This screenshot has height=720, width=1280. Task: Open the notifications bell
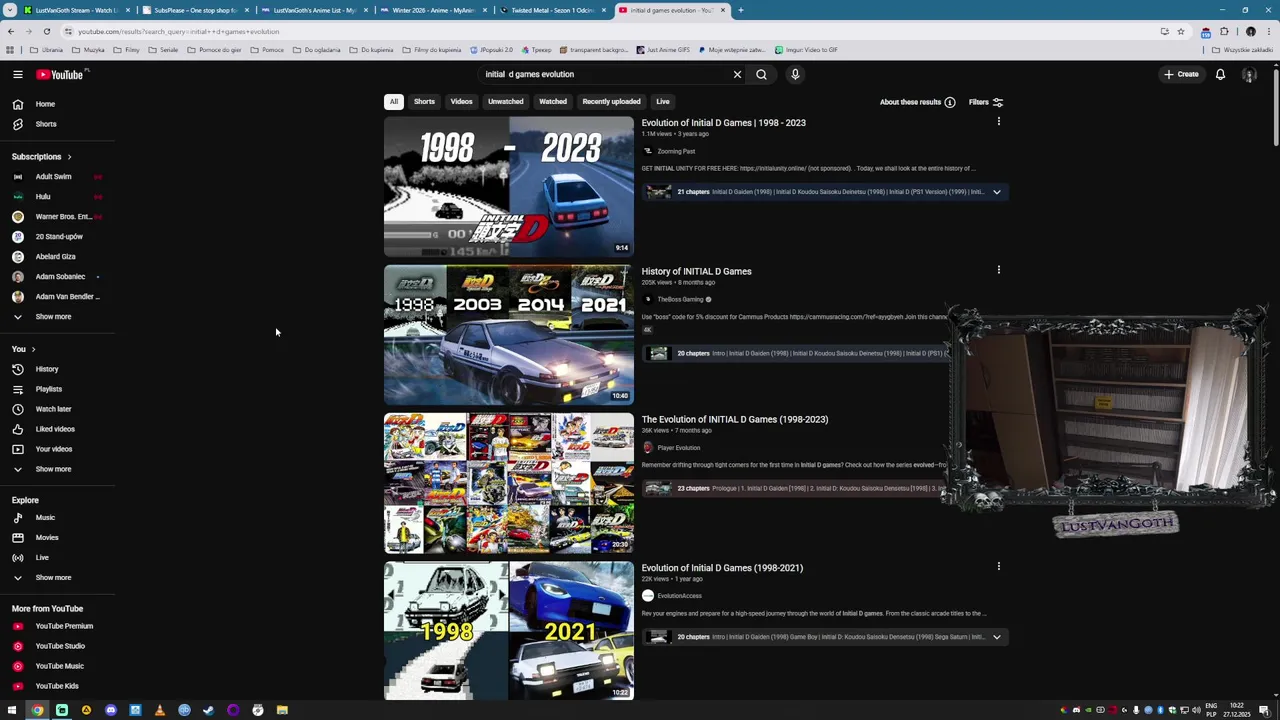(1220, 74)
